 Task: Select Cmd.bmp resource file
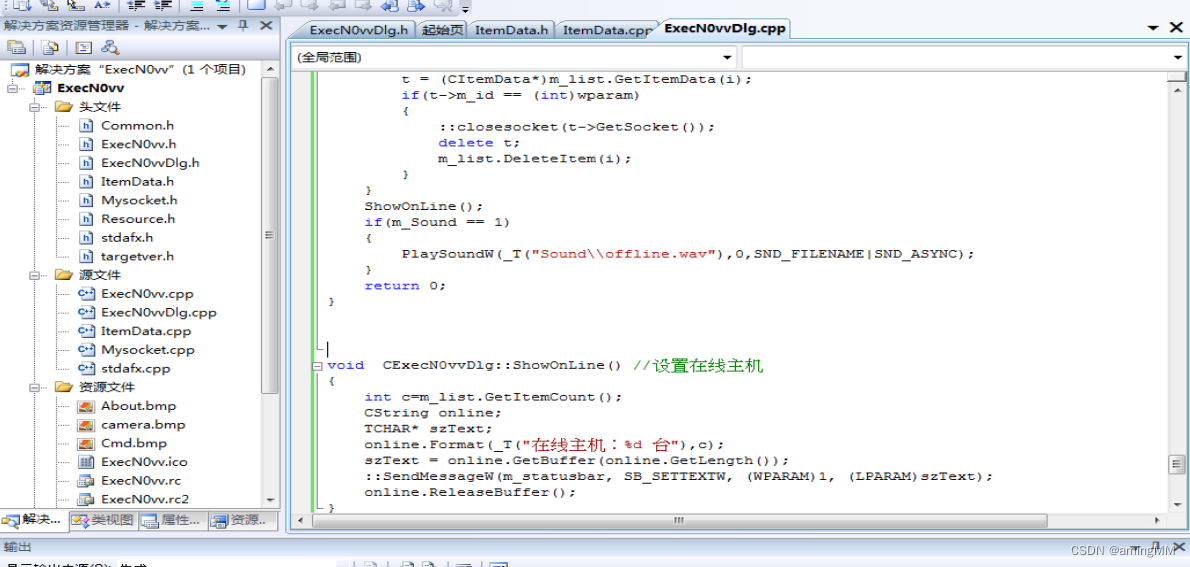coord(134,443)
